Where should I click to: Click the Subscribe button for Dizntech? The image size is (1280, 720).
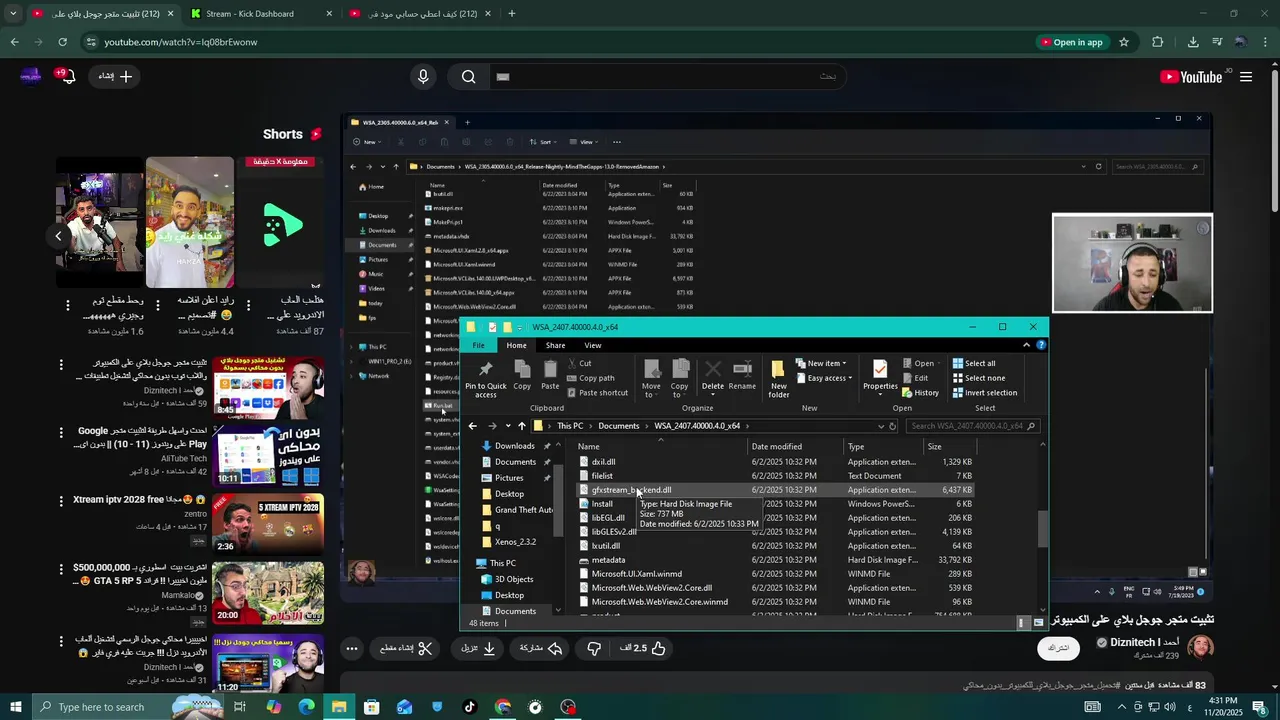click(1058, 648)
